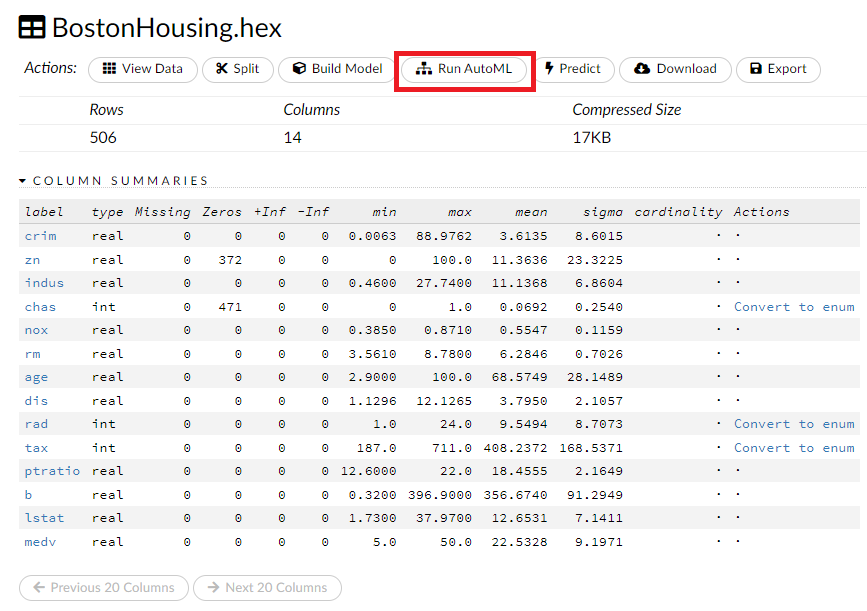
Task: Click the Run AutoML hierarchy icon
Action: (x=424, y=69)
